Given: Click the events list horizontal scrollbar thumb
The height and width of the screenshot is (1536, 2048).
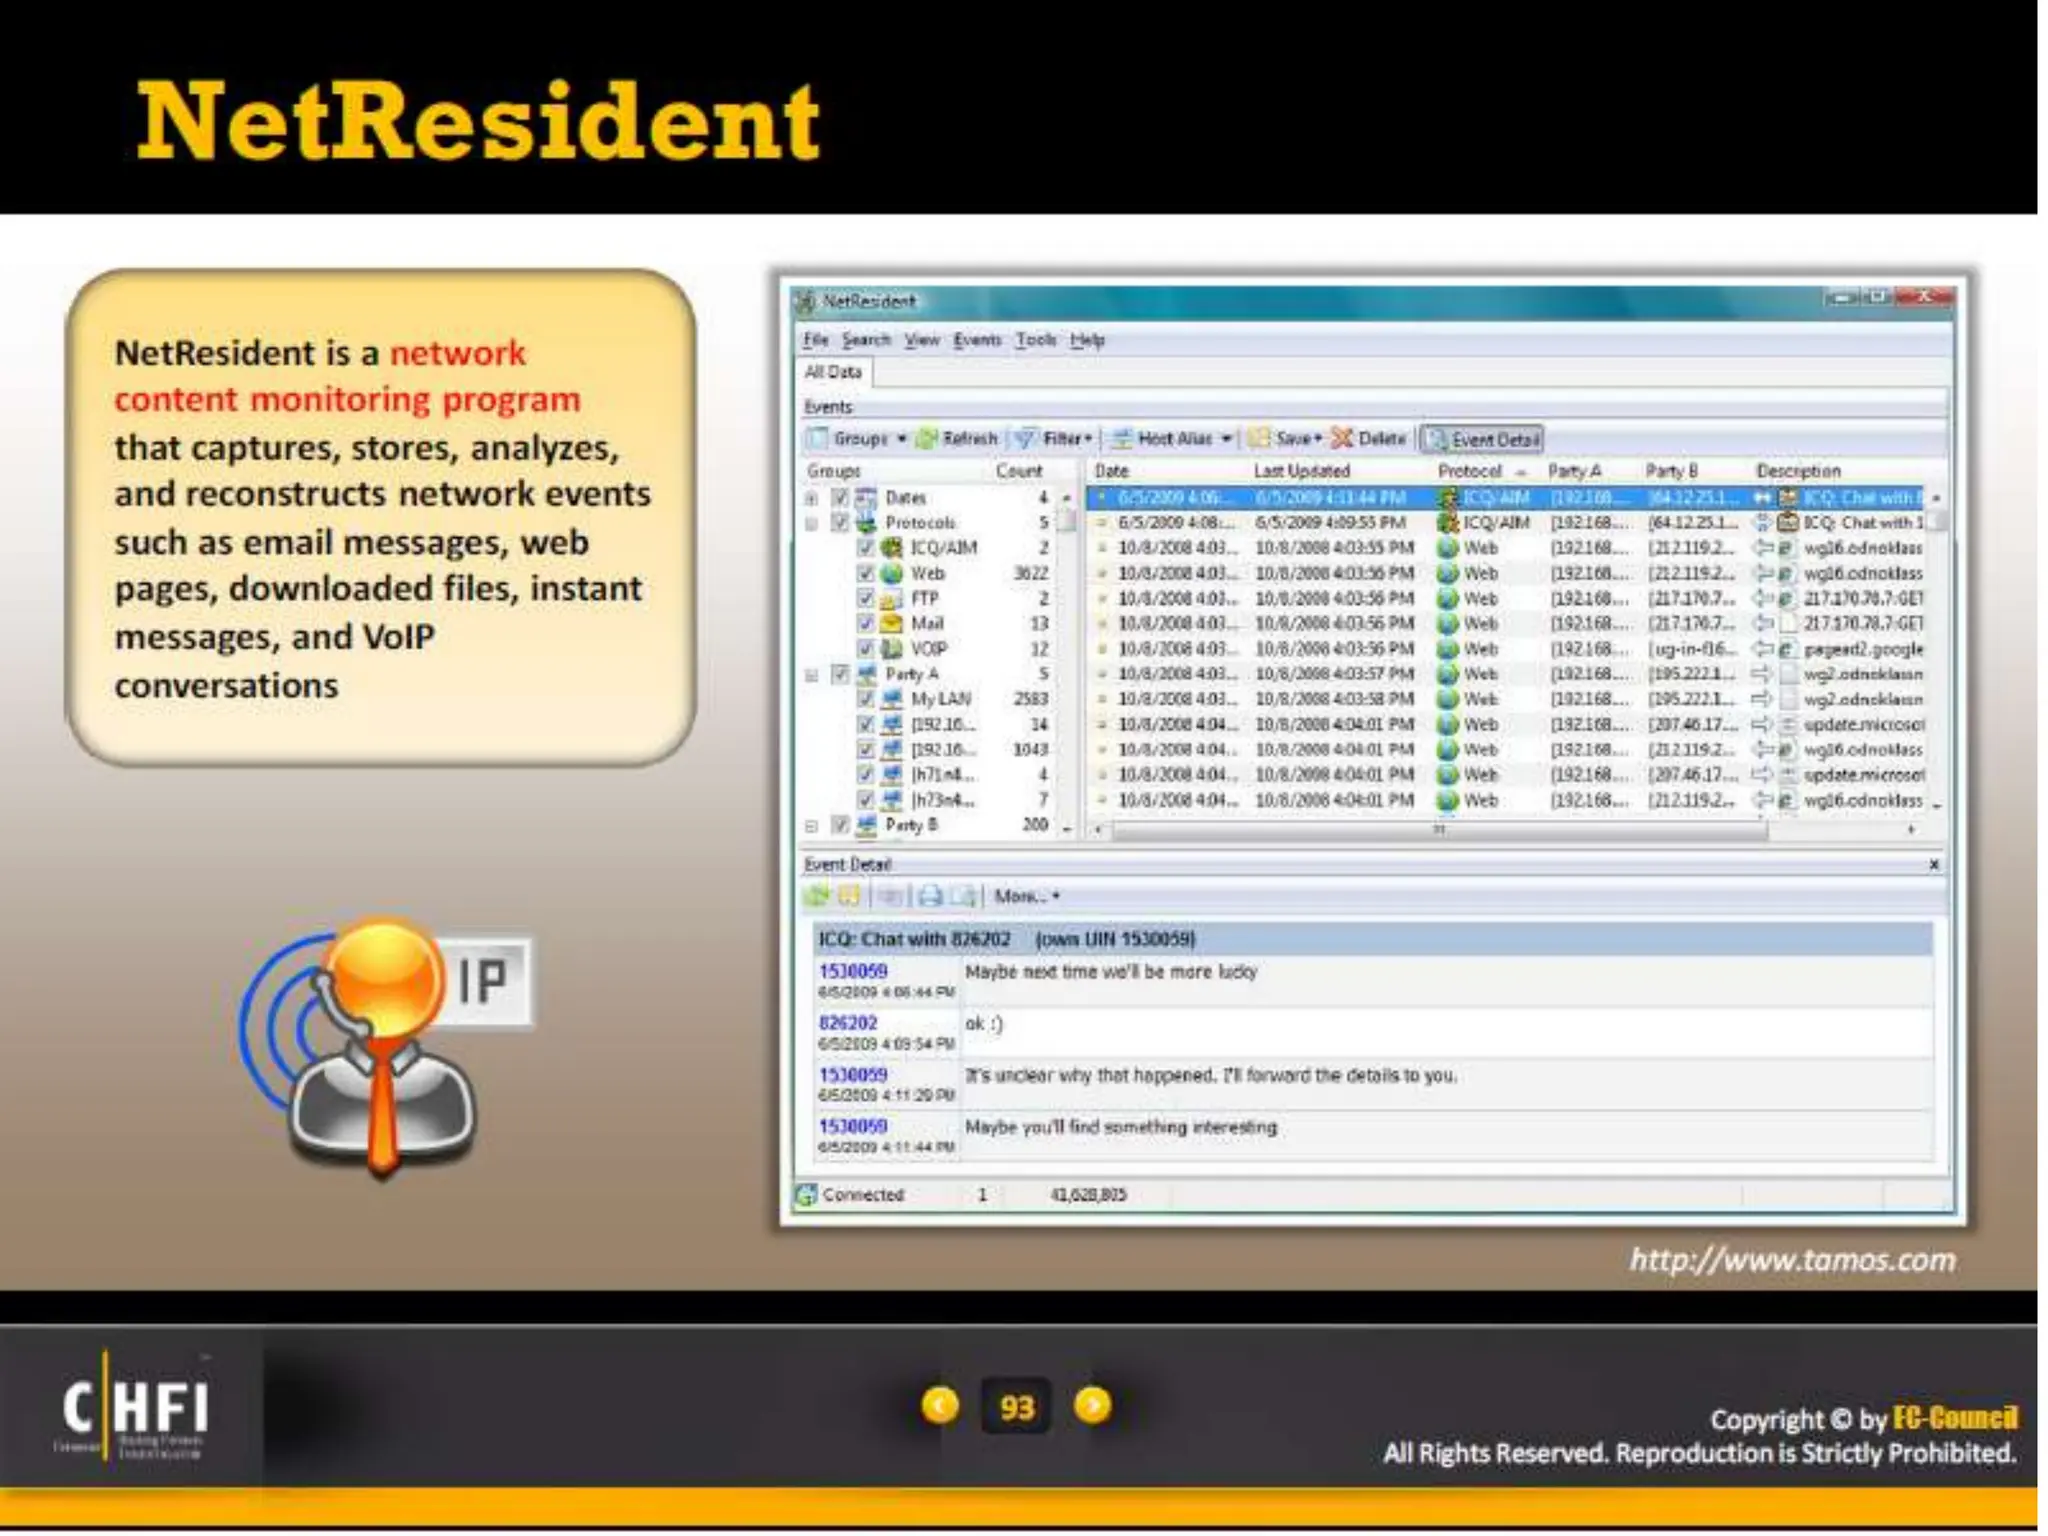Looking at the screenshot, I should [x=1439, y=830].
